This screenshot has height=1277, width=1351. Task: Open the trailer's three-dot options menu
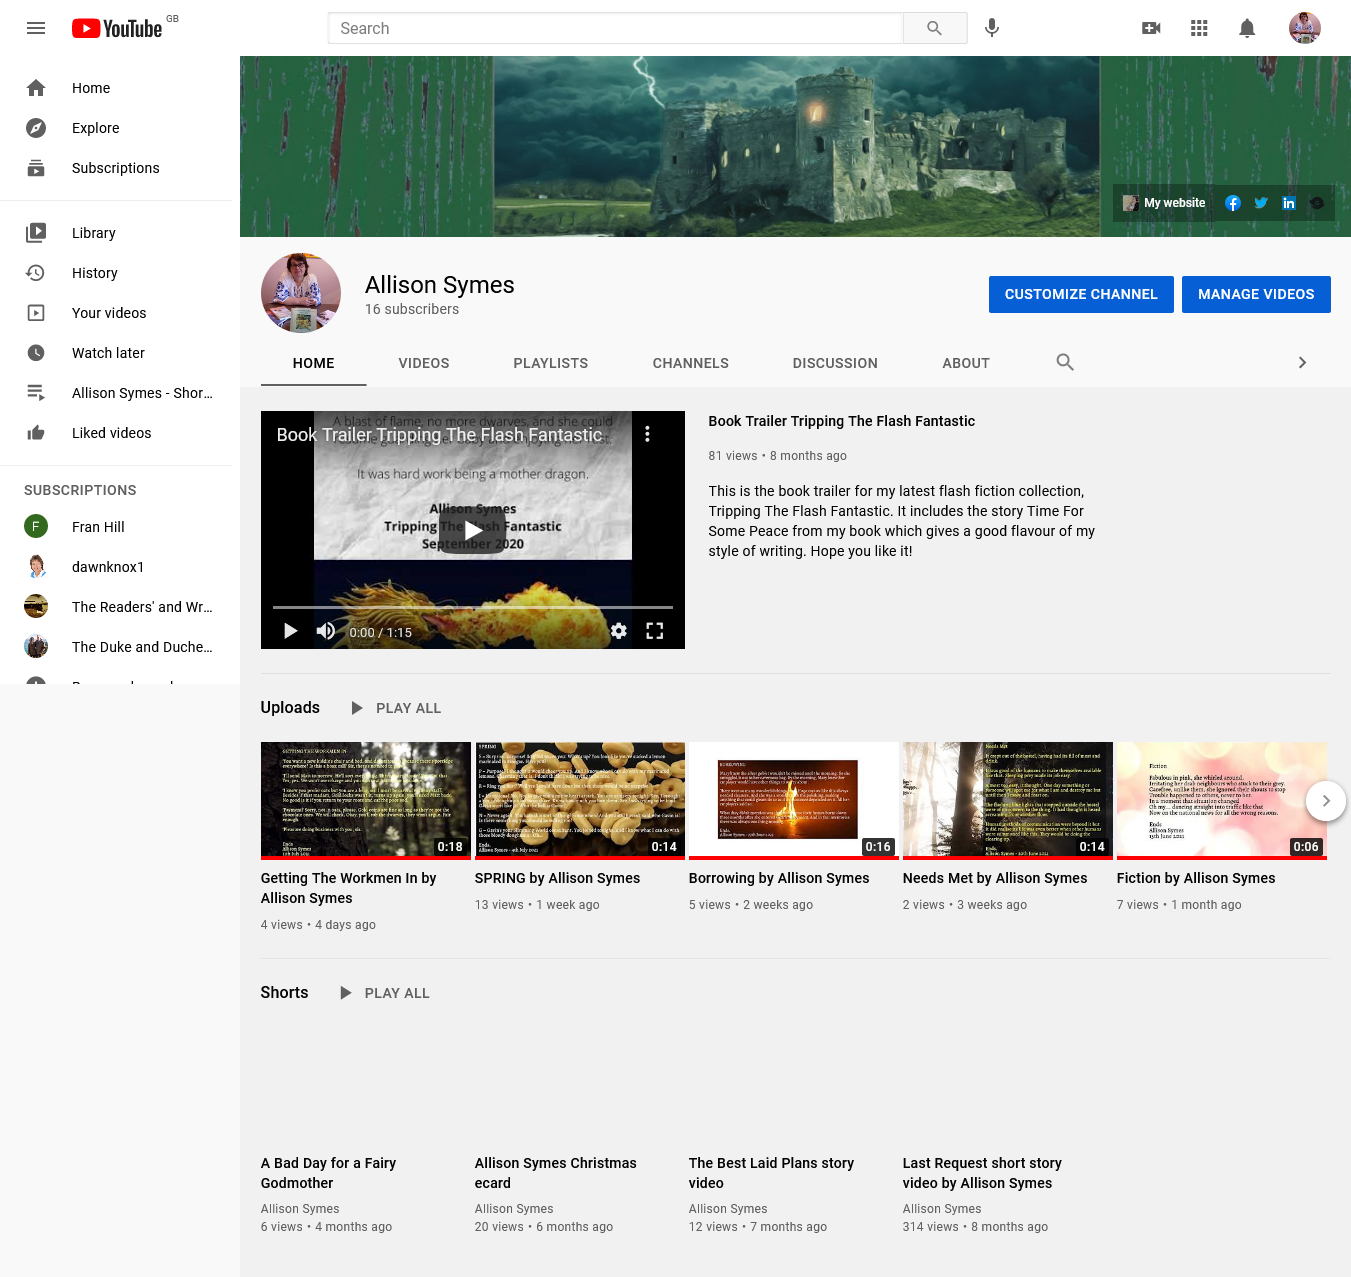pyautogui.click(x=647, y=434)
